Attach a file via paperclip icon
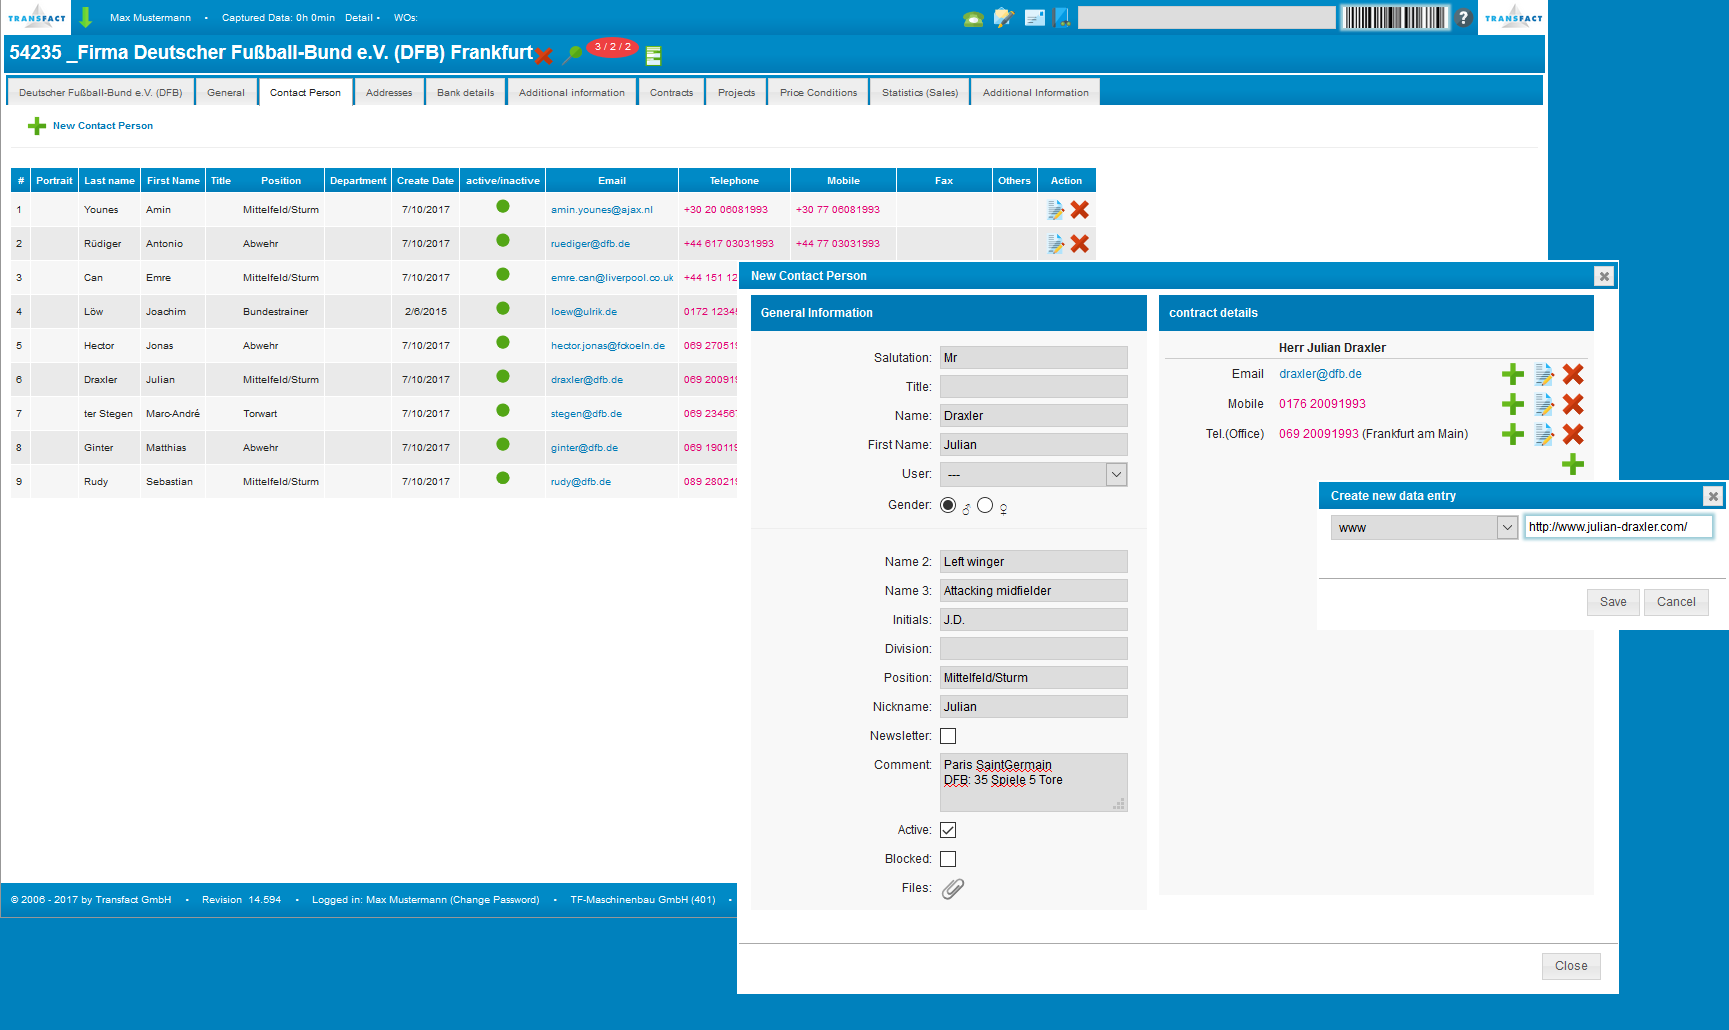Image resolution: width=1729 pixels, height=1030 pixels. (953, 889)
